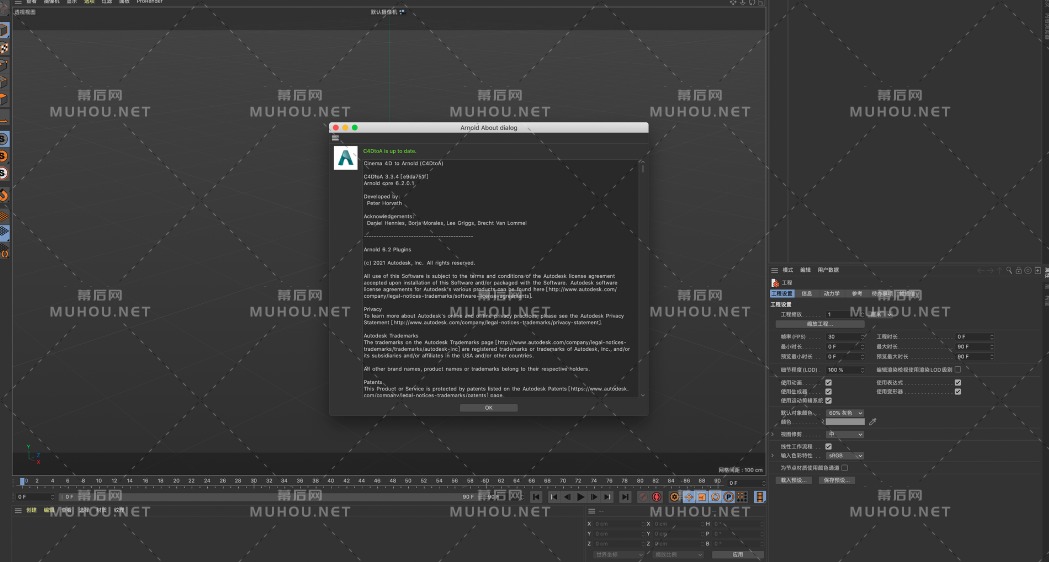
Task: Step to previous frame
Action: (567, 497)
